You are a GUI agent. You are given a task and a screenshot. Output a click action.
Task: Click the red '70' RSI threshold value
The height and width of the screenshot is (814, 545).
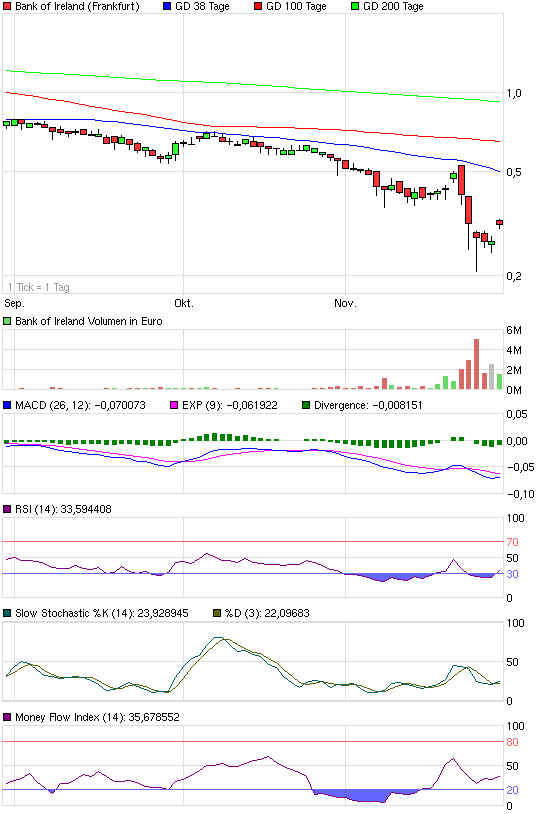(512, 542)
